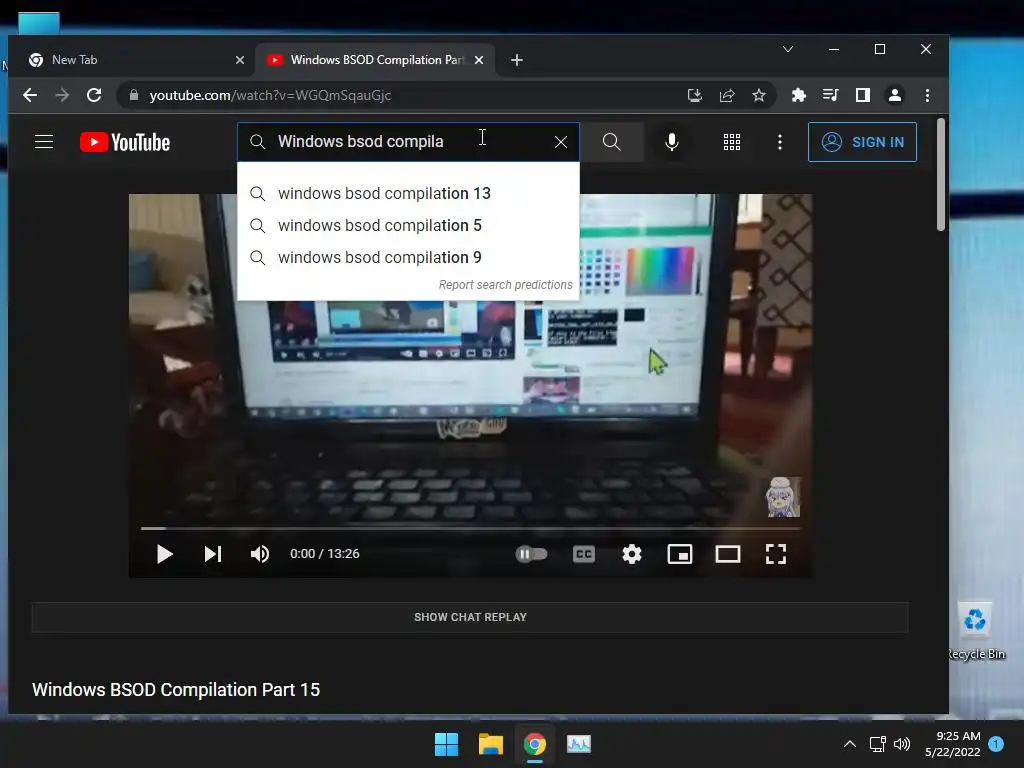Image resolution: width=1024 pixels, height=768 pixels.
Task: Go forward in browser history
Action: pos(62,95)
